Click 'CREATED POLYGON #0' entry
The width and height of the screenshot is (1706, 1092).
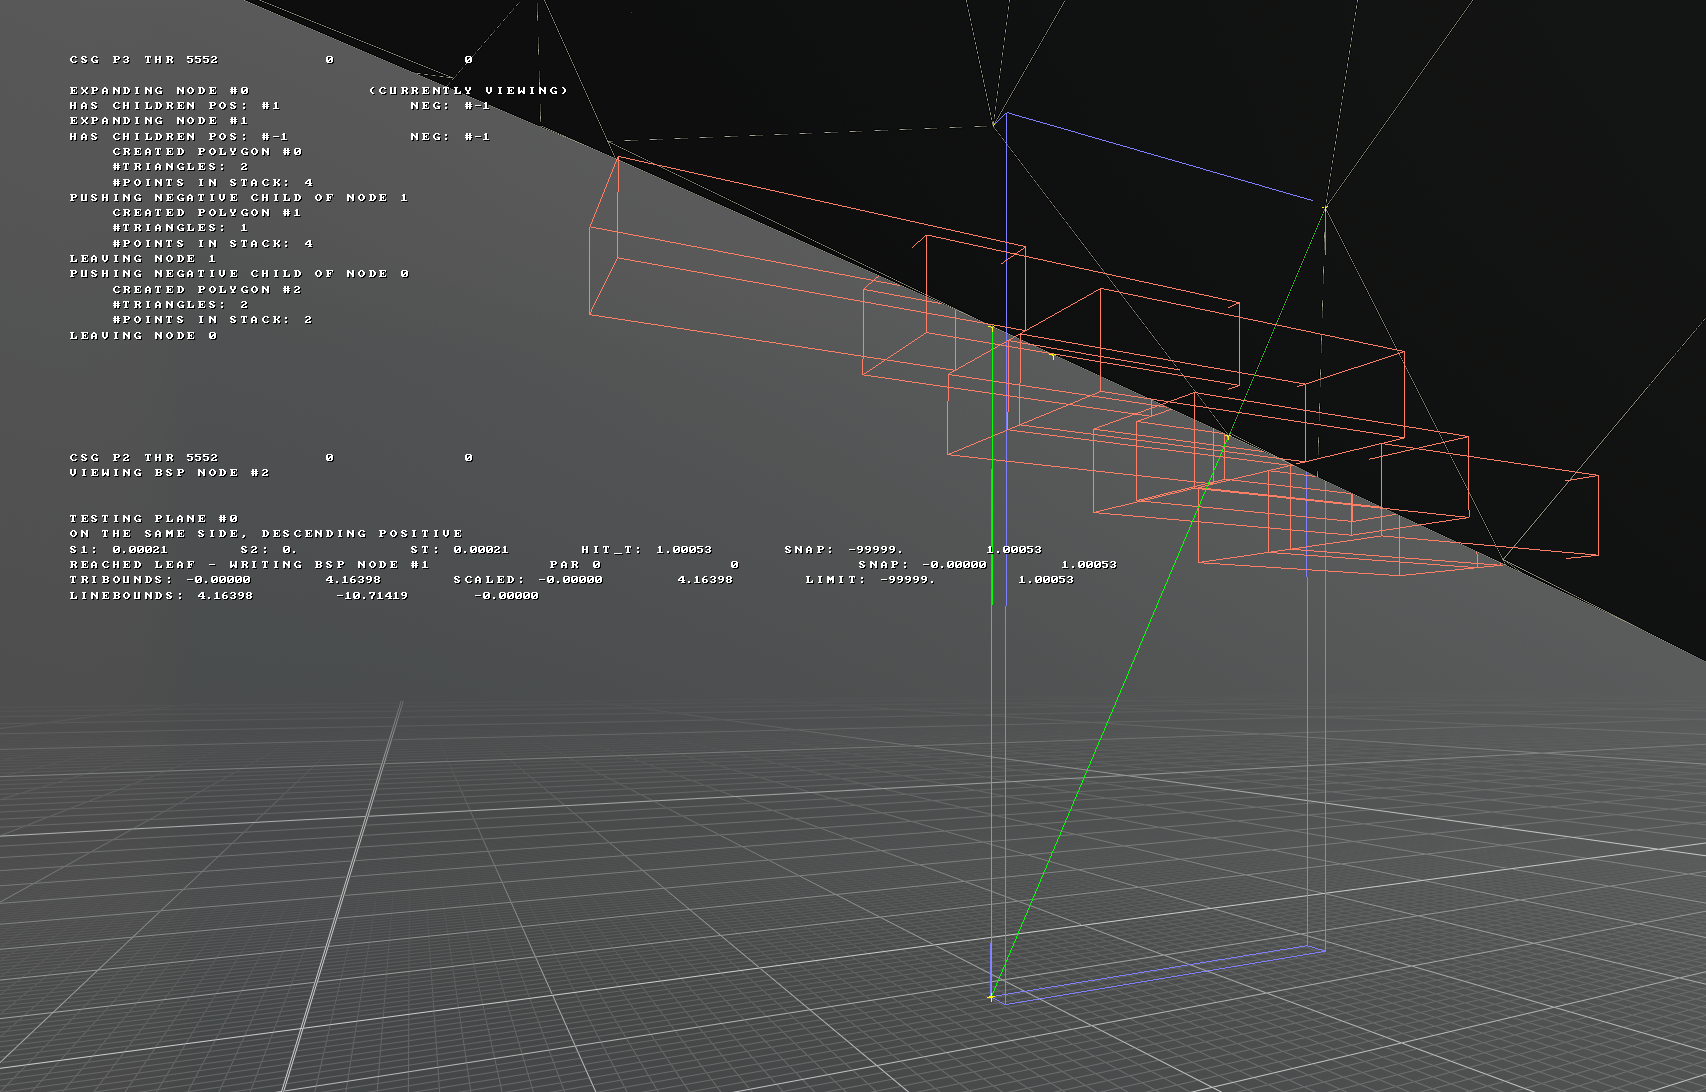pyautogui.click(x=207, y=152)
